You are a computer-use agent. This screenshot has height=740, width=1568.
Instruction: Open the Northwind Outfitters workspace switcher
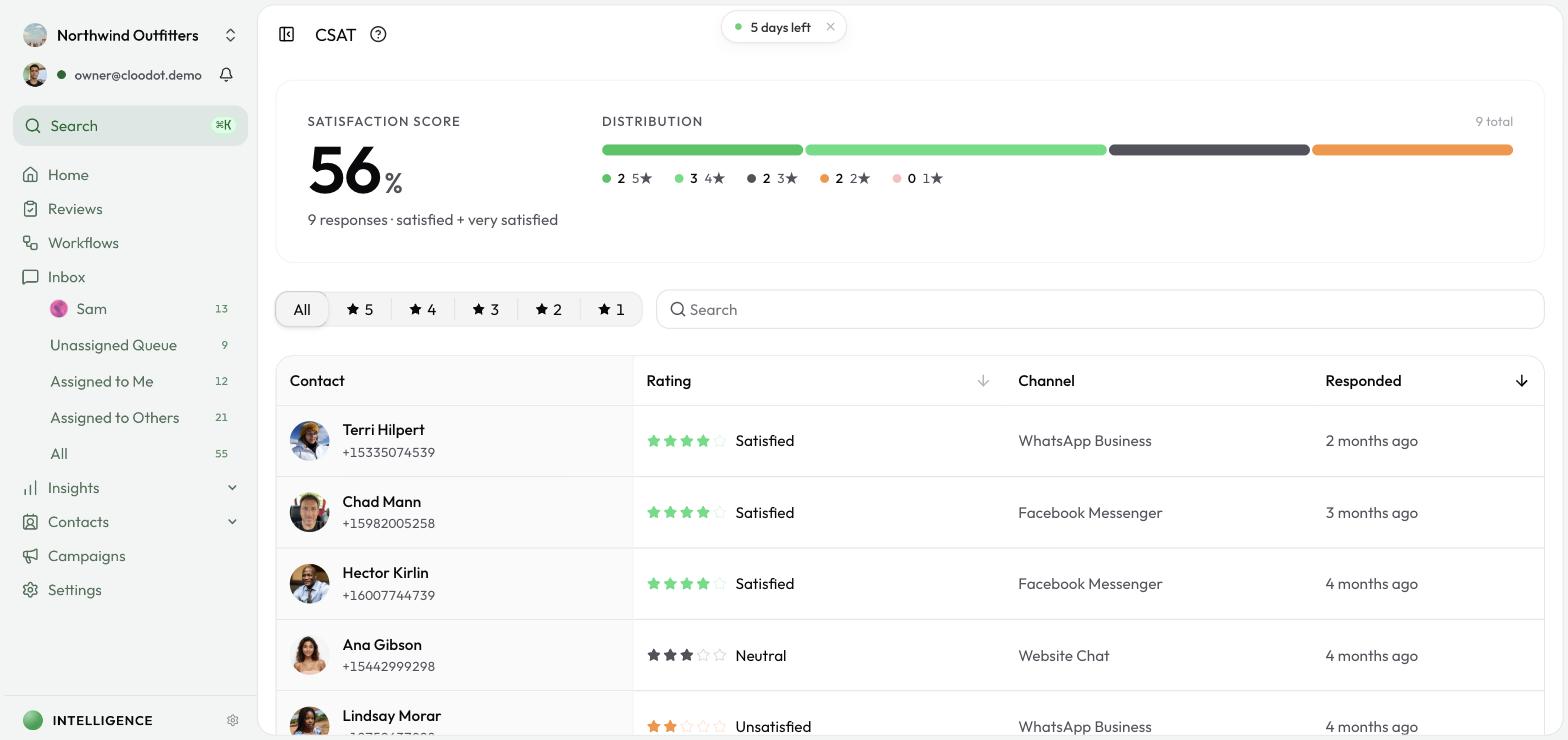[x=130, y=35]
